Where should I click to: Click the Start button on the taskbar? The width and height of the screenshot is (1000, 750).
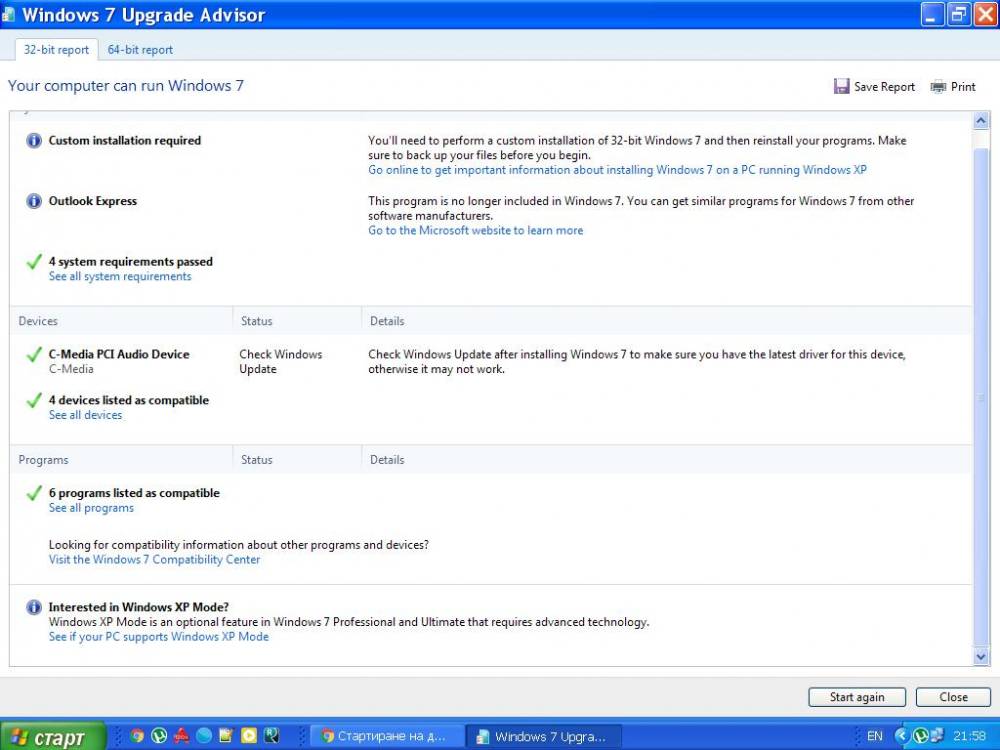point(51,737)
